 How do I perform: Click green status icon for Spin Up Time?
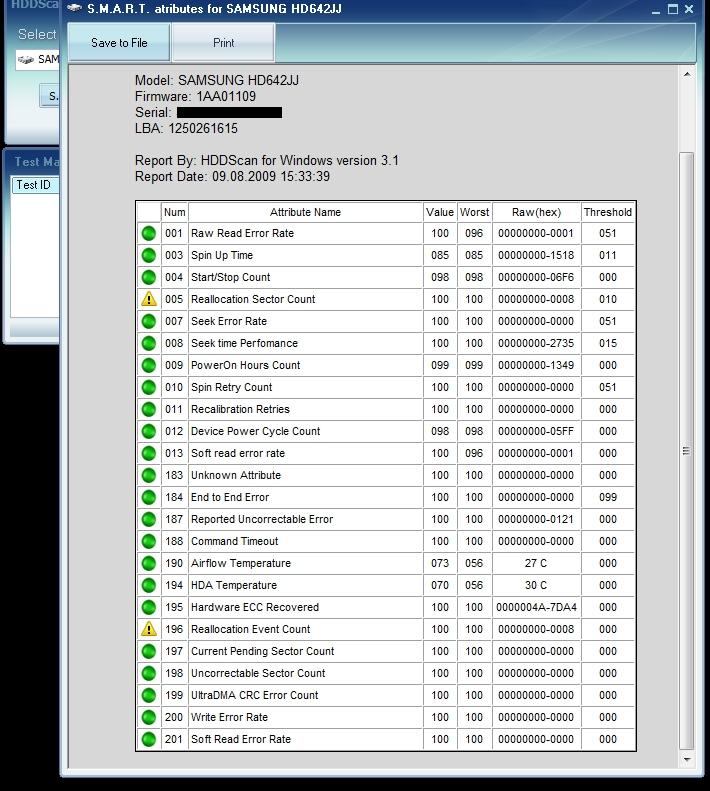[x=149, y=255]
